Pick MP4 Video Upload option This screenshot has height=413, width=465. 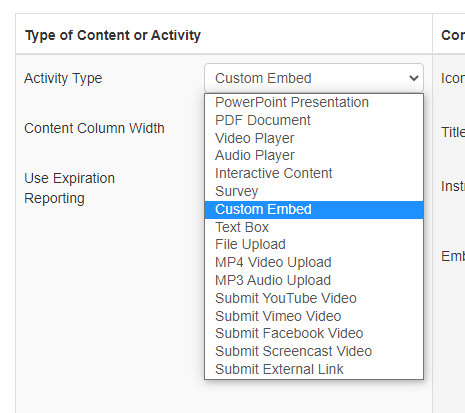[314, 262]
